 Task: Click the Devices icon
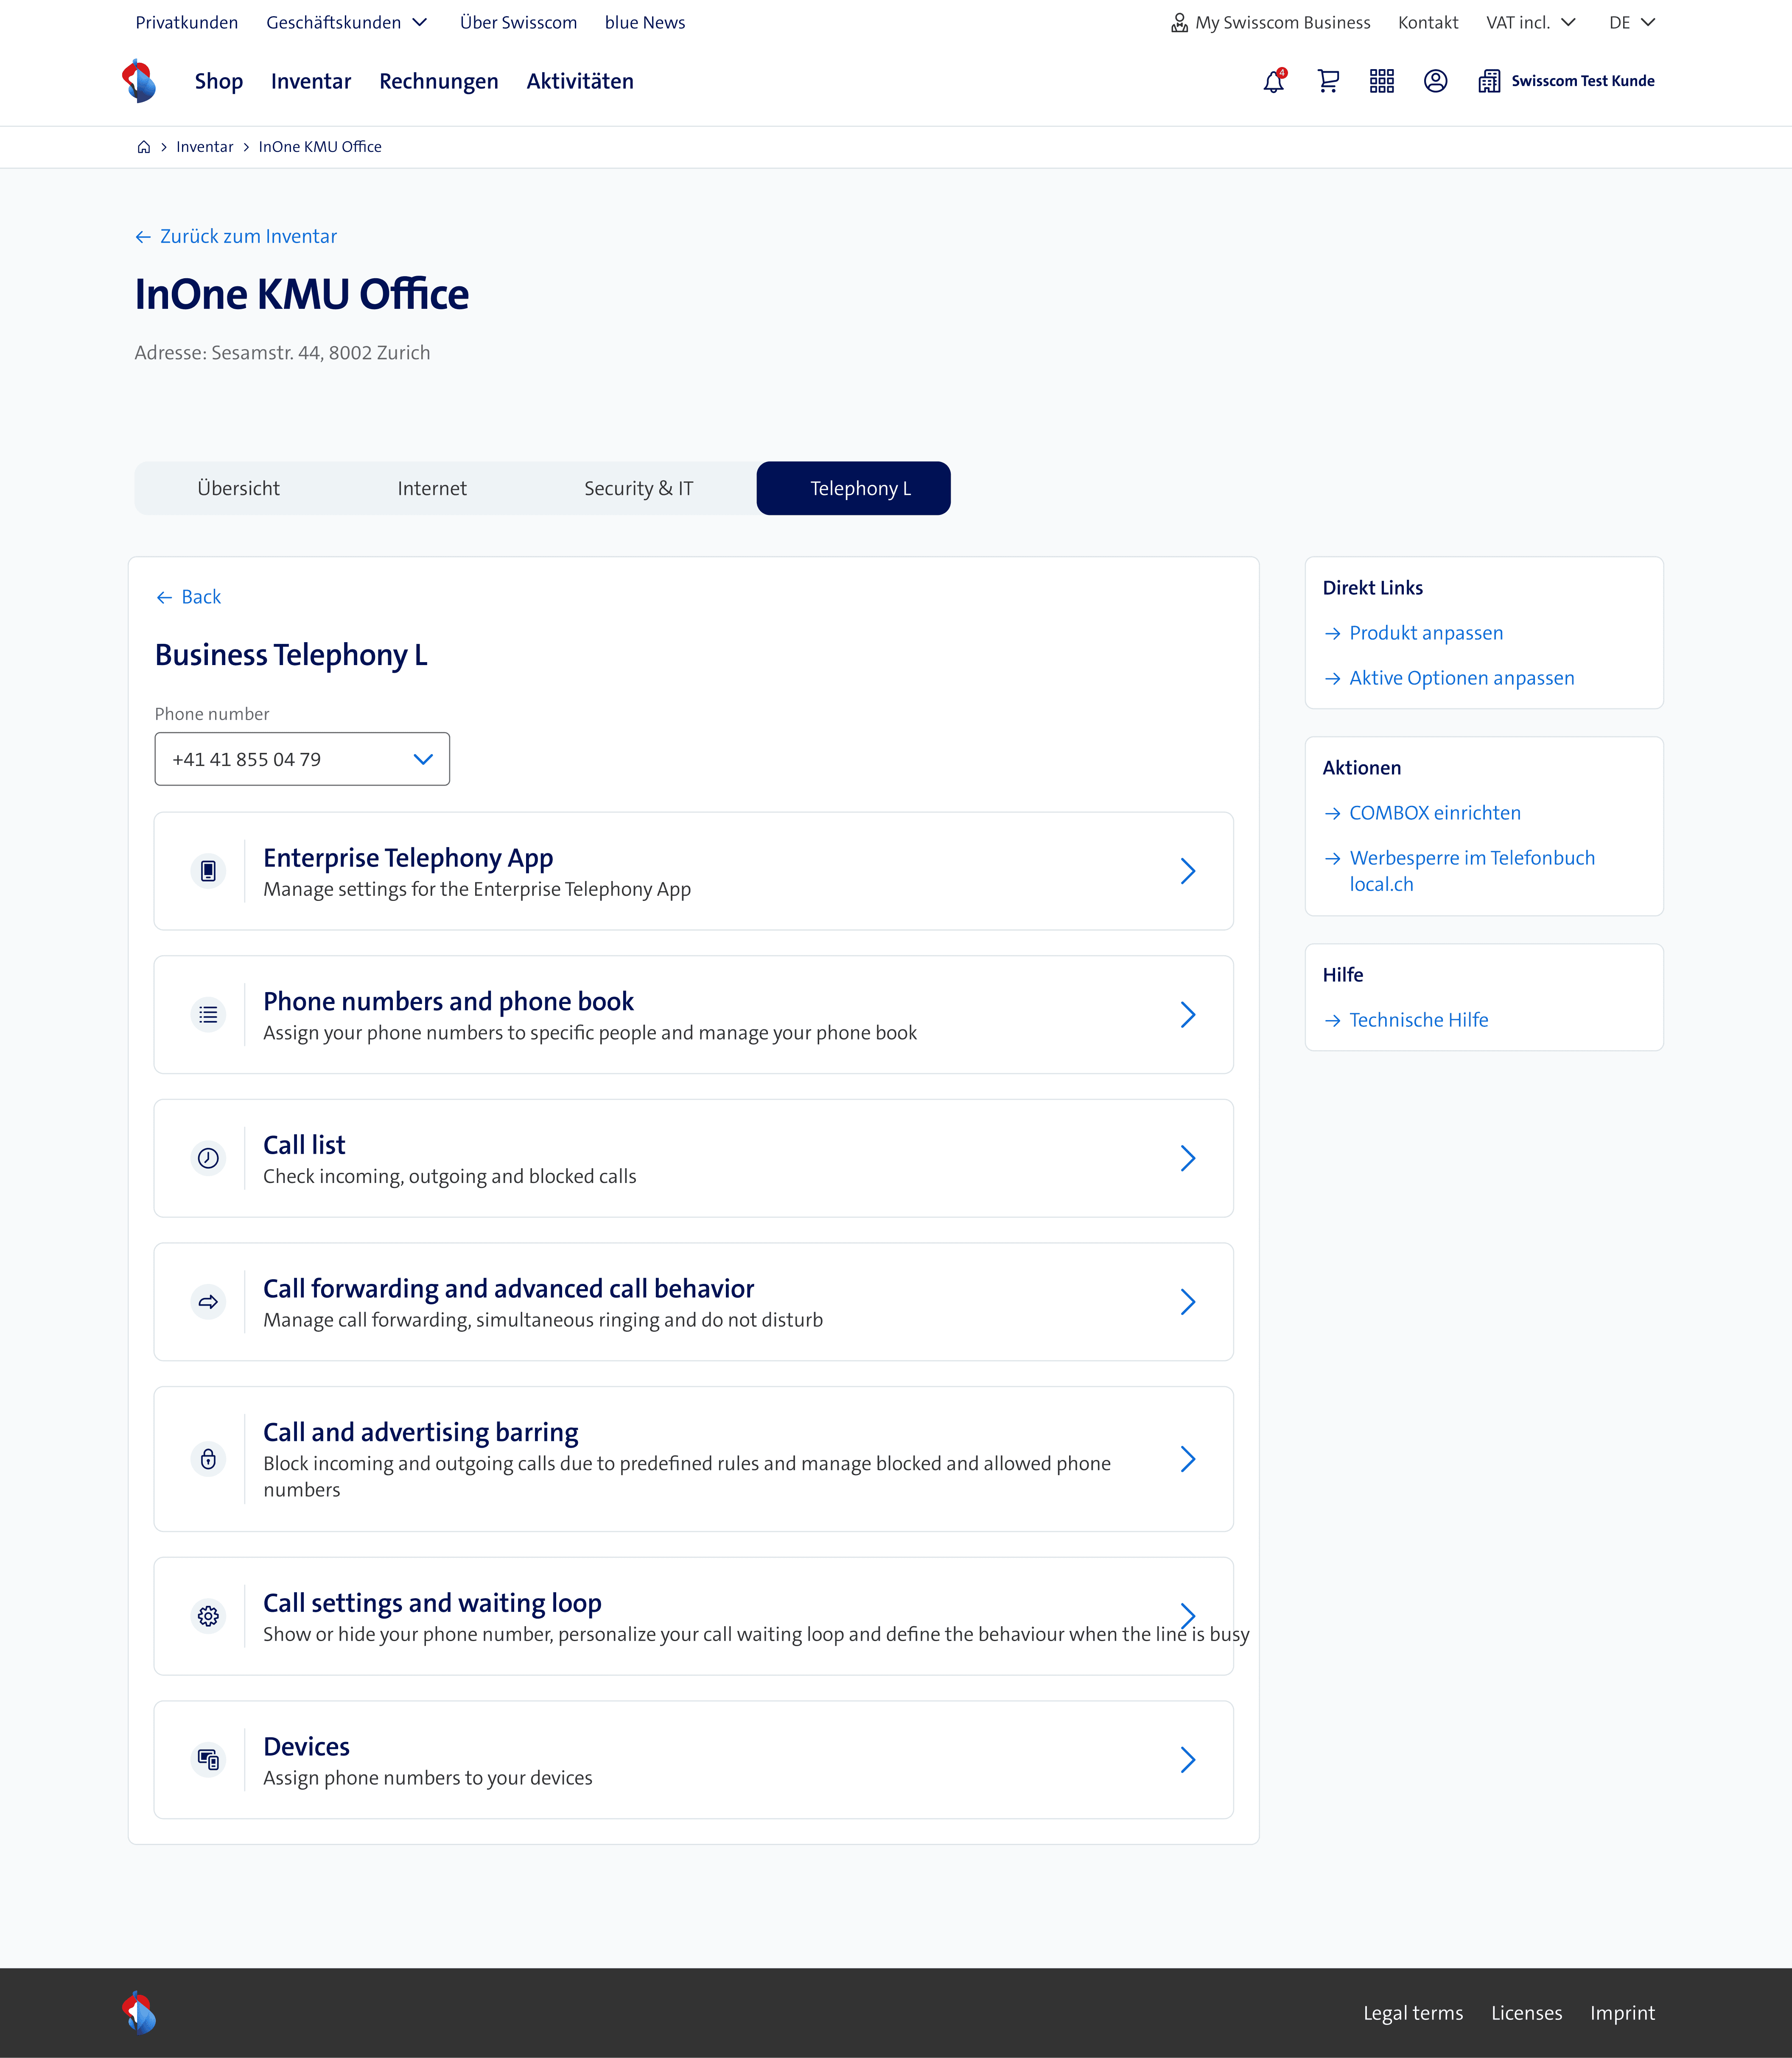pos(208,1760)
